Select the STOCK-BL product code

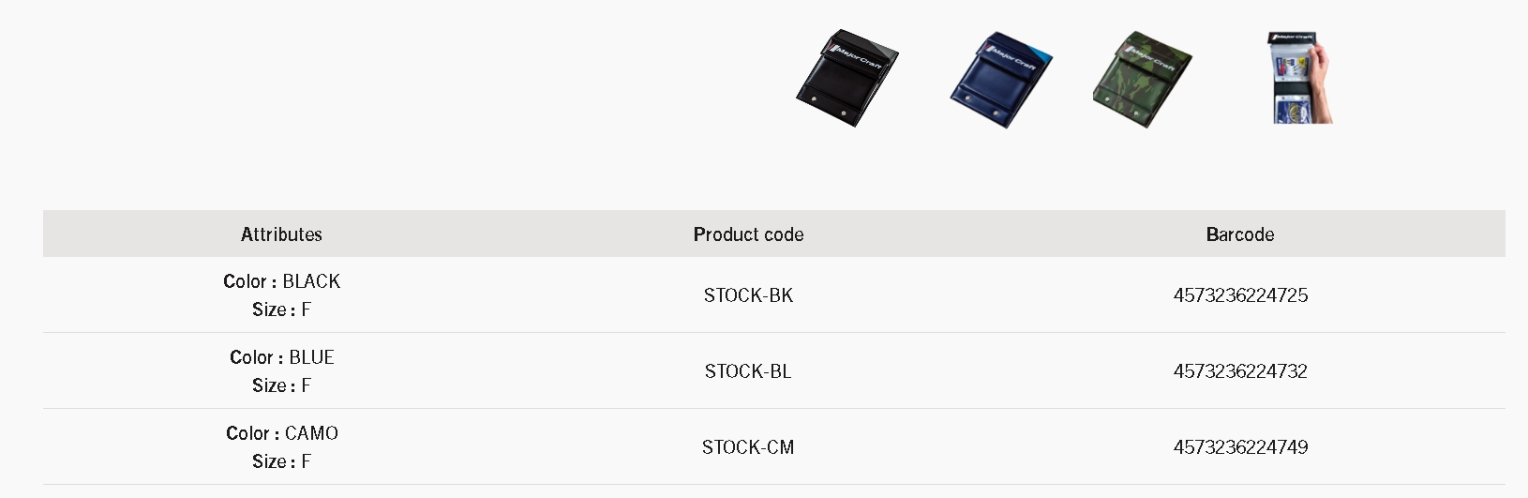(748, 371)
